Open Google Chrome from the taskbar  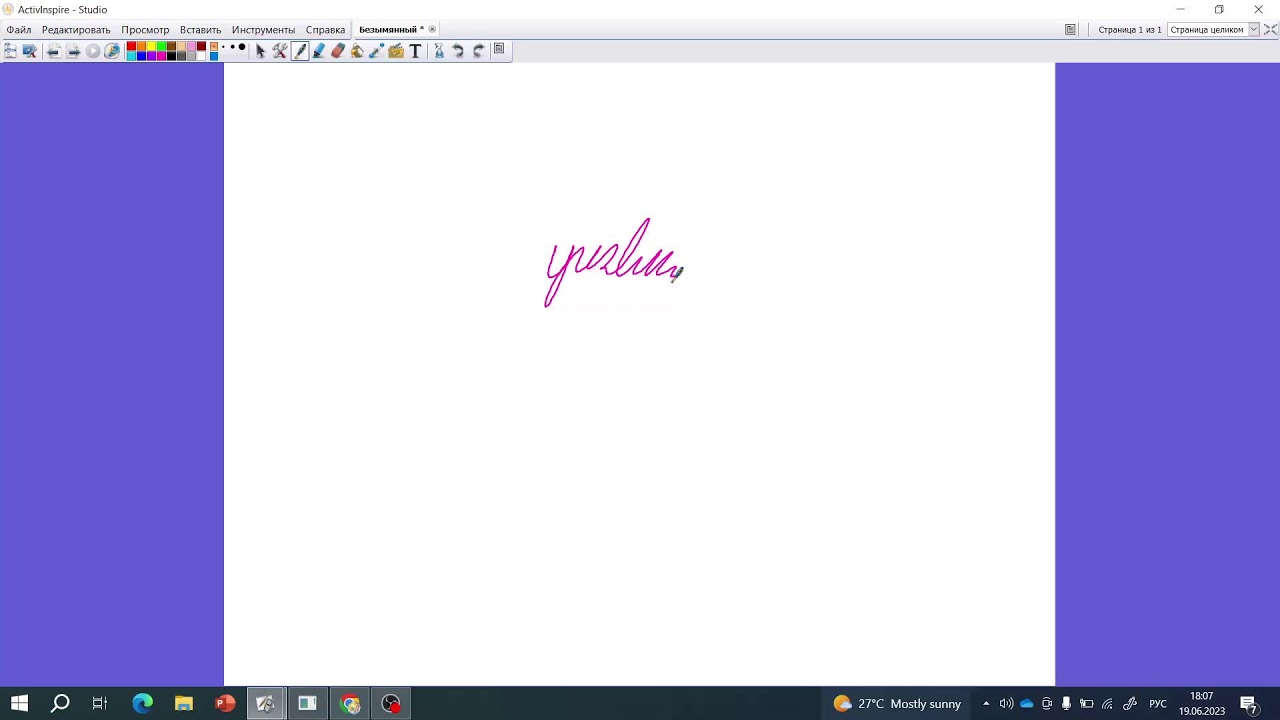coord(350,703)
